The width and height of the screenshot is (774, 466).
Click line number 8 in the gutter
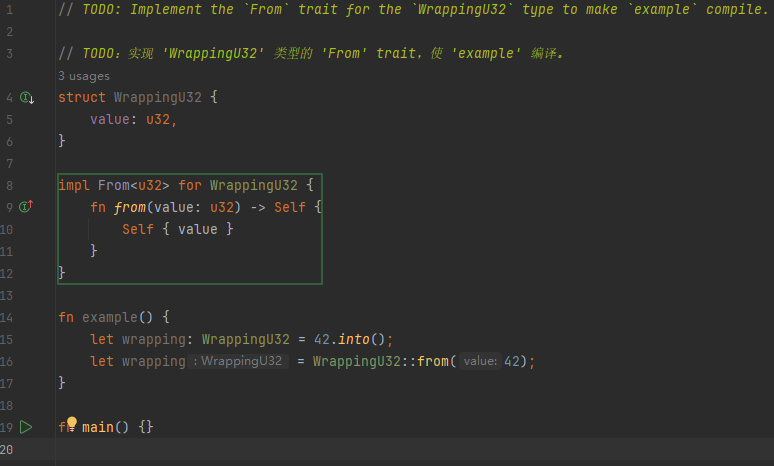pyautogui.click(x=9, y=185)
